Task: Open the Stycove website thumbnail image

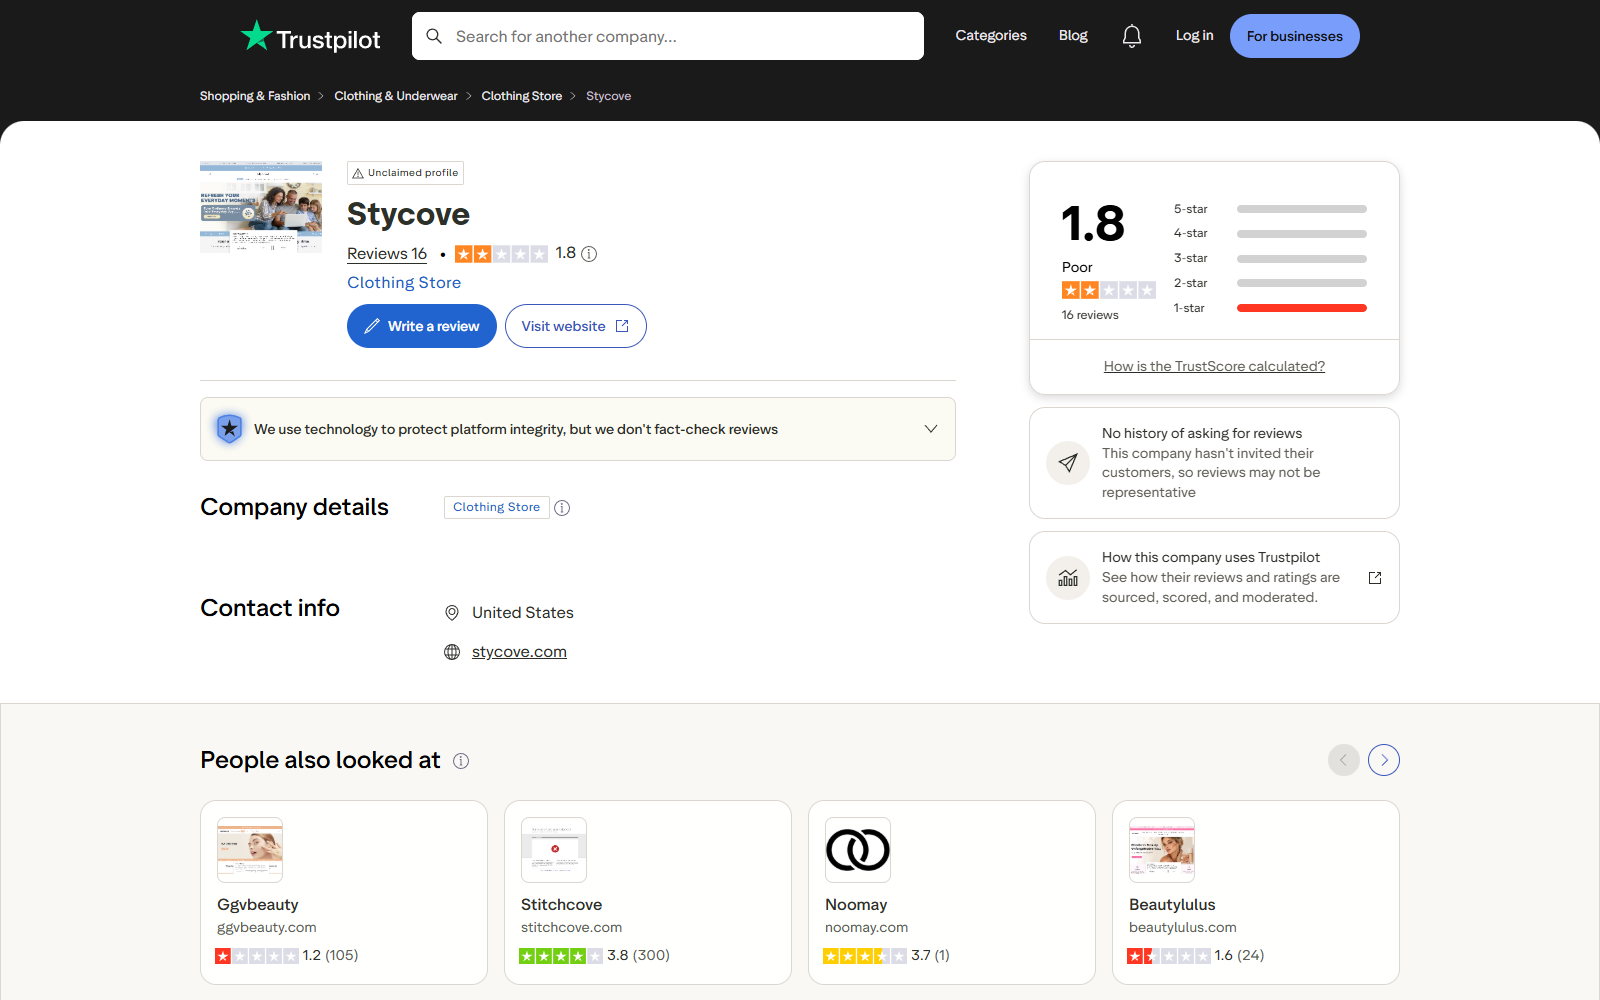Action: point(261,207)
